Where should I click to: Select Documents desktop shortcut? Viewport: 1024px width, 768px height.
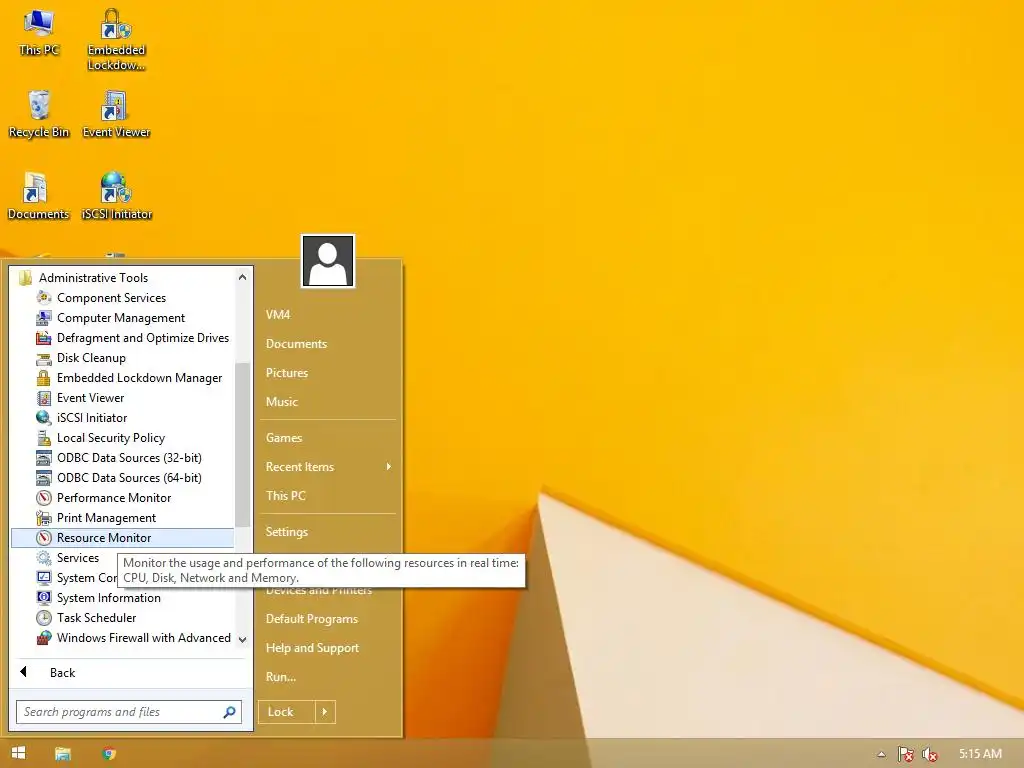[x=38, y=196]
